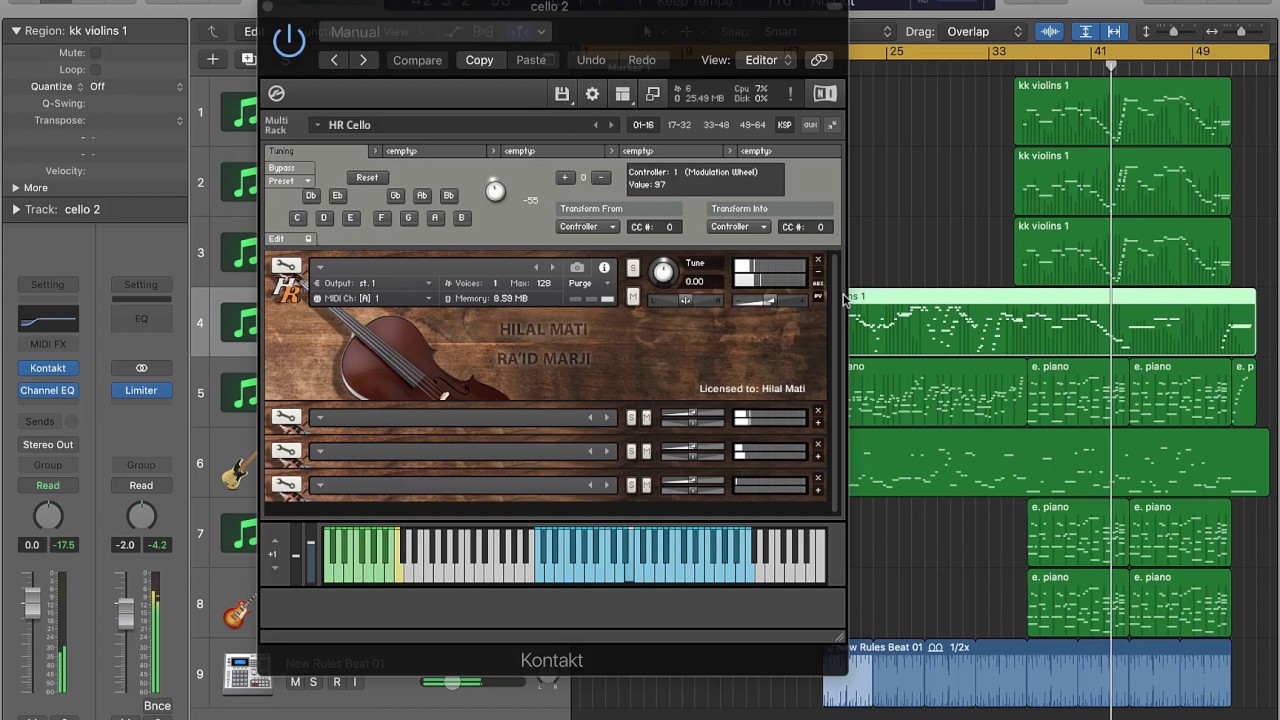The height and width of the screenshot is (720, 1280).
Task: Toggle the Gb note tuning button
Action: (x=395, y=196)
